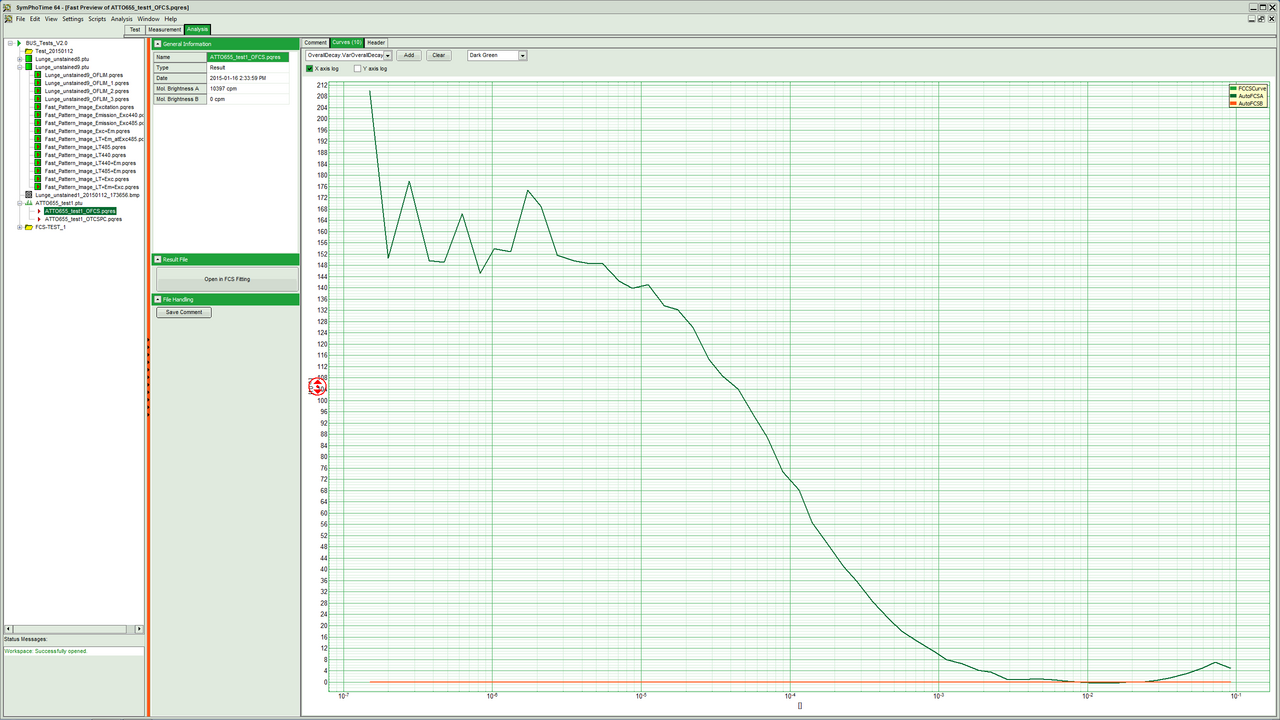This screenshot has width=1280, height=720.
Task: Open the Dark Green color dropdown
Action: [x=522, y=56]
